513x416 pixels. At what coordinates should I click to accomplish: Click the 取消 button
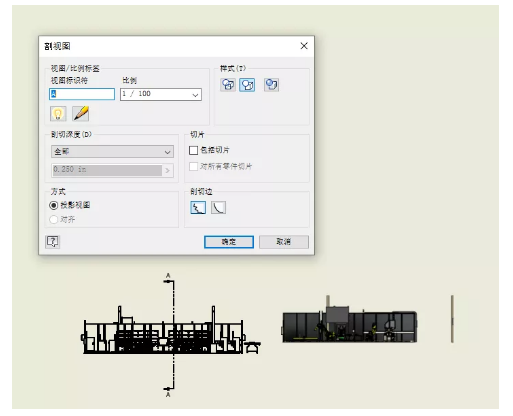point(284,242)
